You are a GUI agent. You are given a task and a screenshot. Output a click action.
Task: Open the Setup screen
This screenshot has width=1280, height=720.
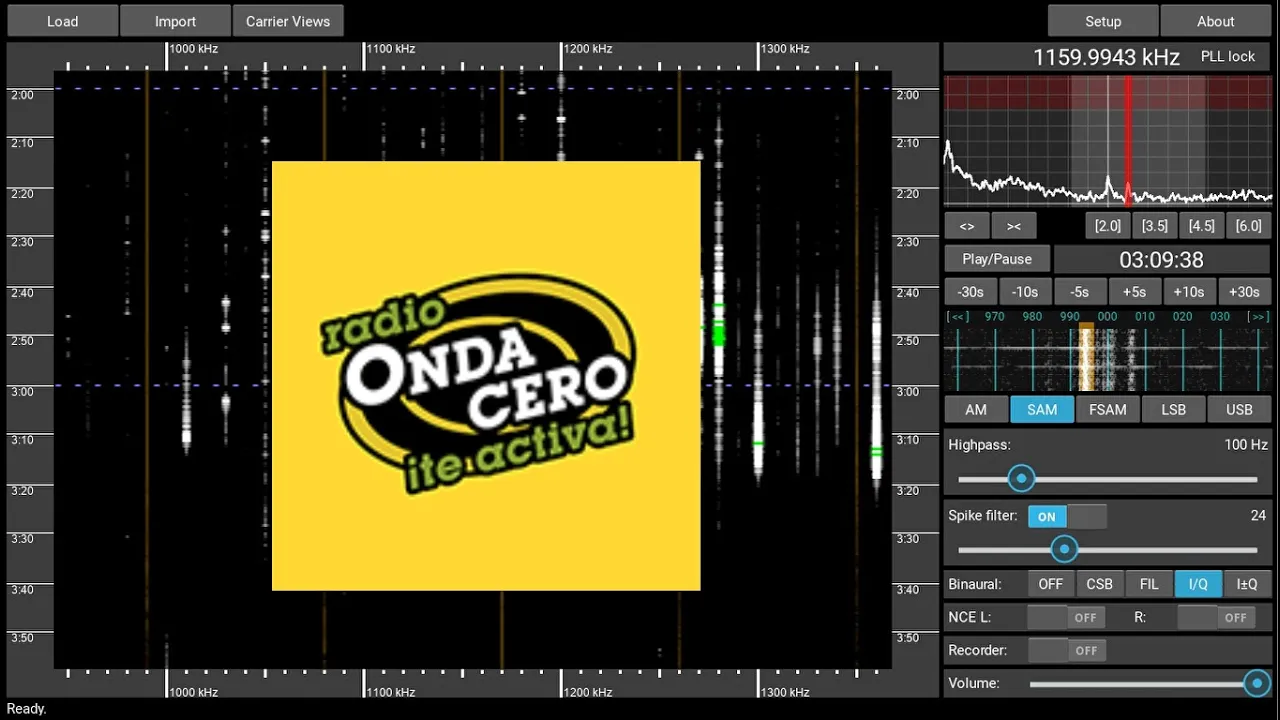1103,21
